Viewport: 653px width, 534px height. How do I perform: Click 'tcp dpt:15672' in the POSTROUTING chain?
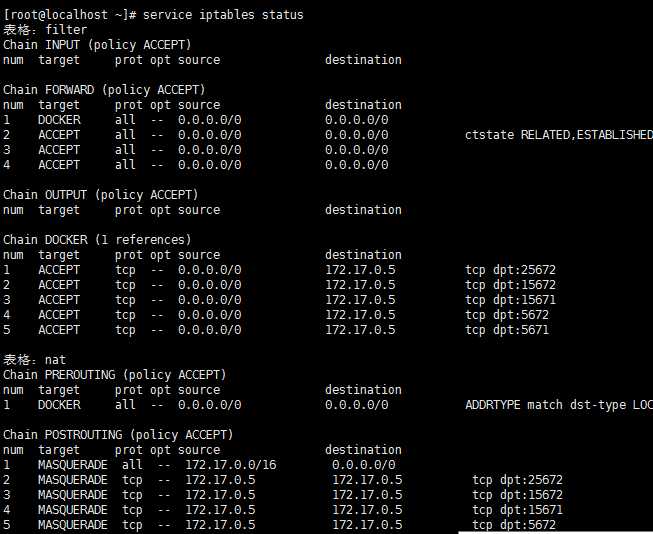click(517, 494)
